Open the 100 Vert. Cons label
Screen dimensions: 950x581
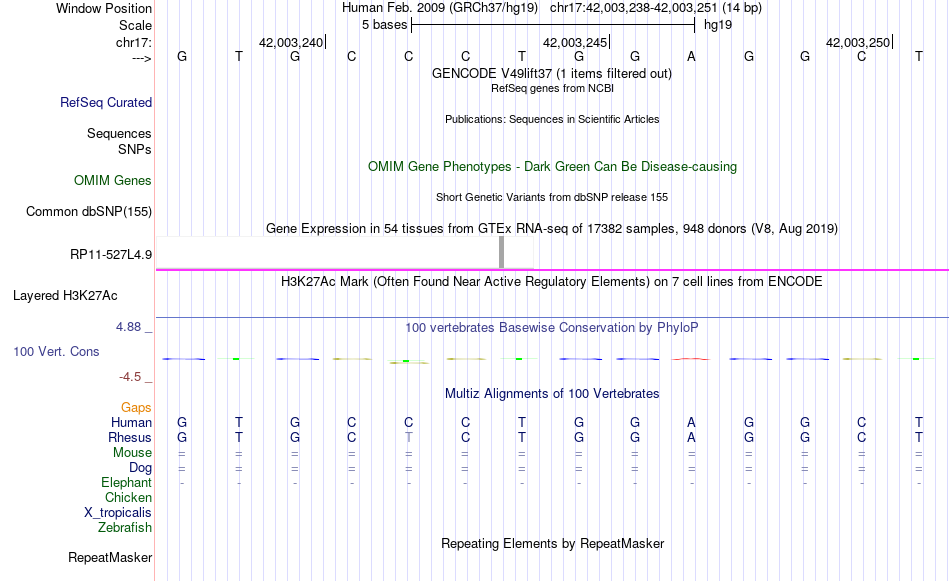(56, 351)
